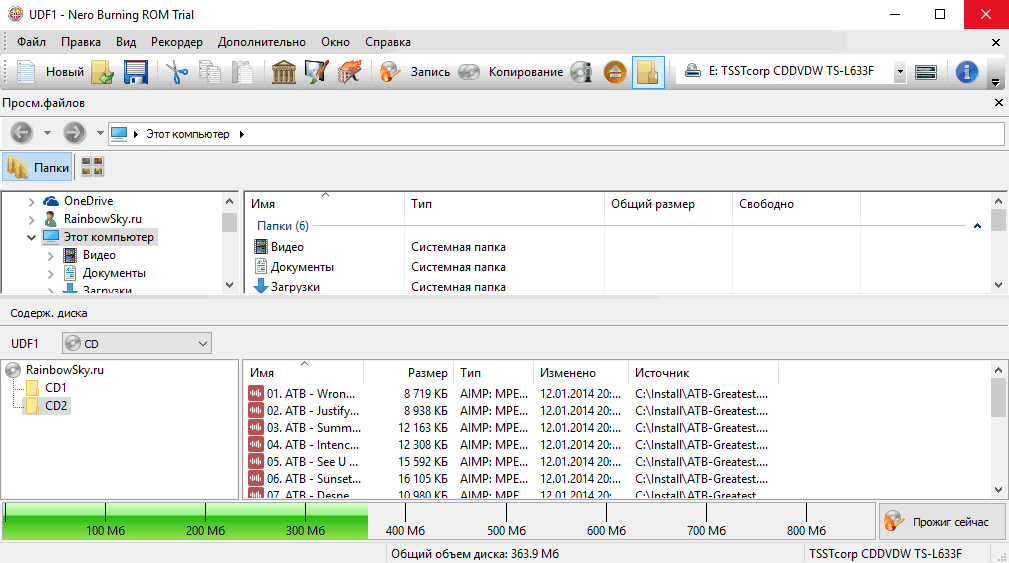Image resolution: width=1009 pixels, height=563 pixels.
Task: Open the recorder selection dropdown arrow
Action: click(x=900, y=72)
